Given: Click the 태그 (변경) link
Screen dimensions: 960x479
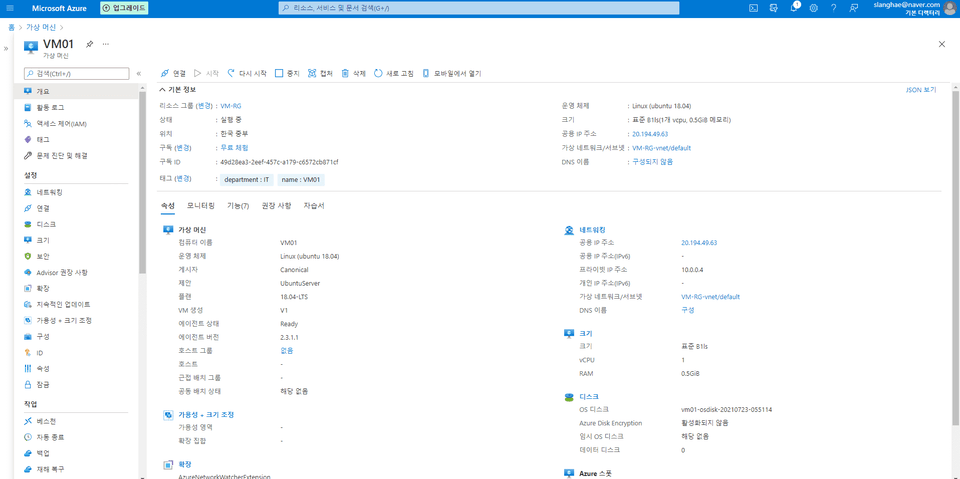Looking at the screenshot, I should [x=183, y=179].
